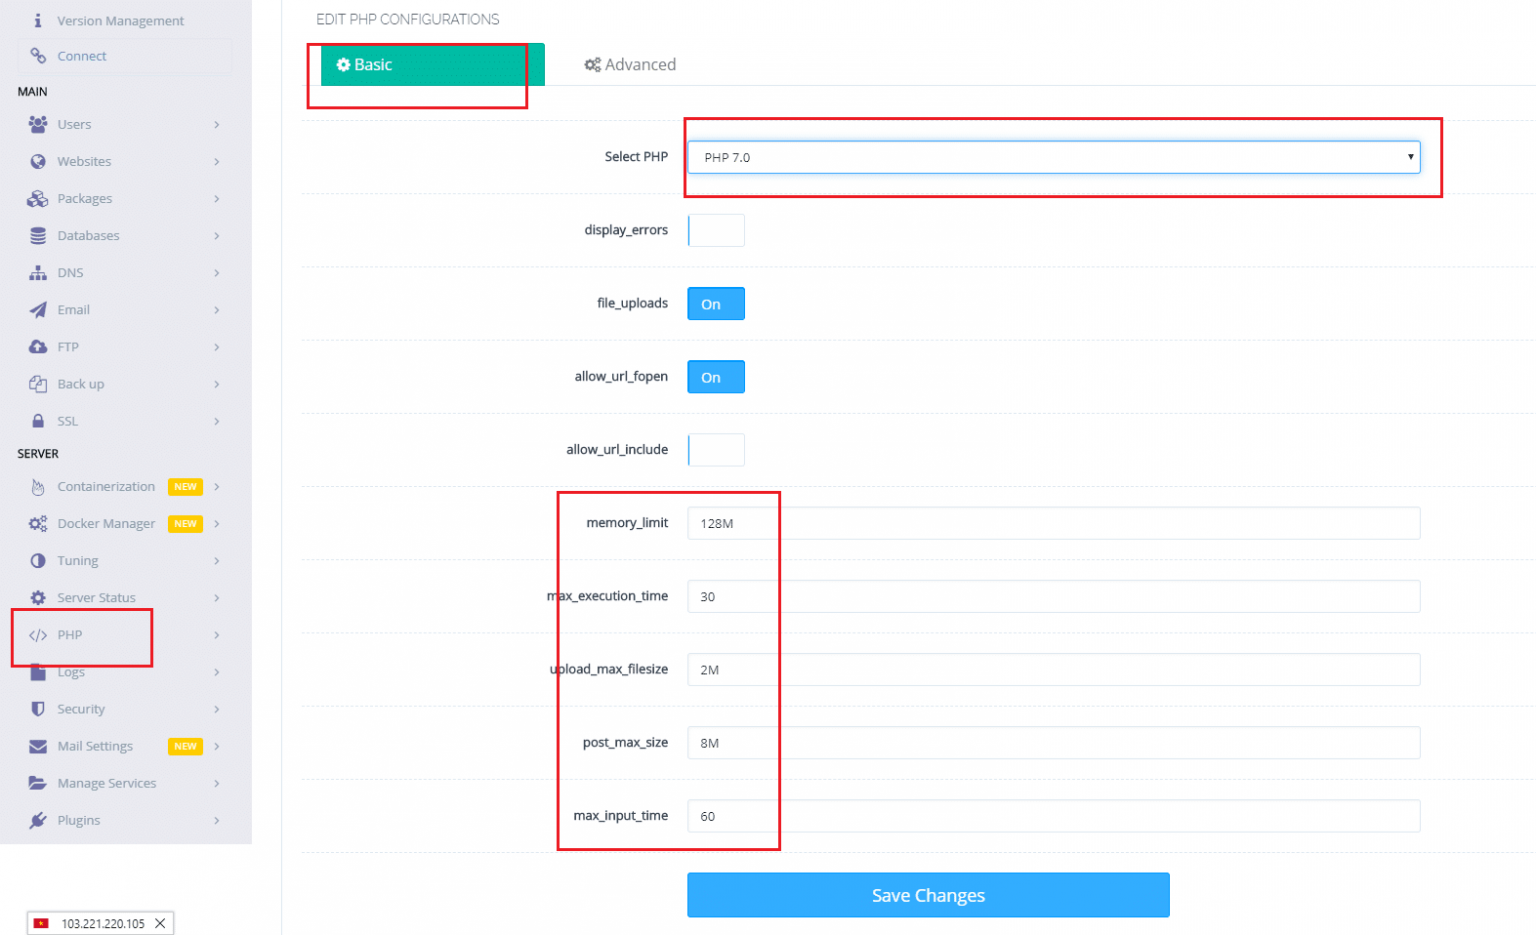Screen dimensions: 1536x935
Task: Click the DNS sidebar icon
Action: click(x=37, y=272)
